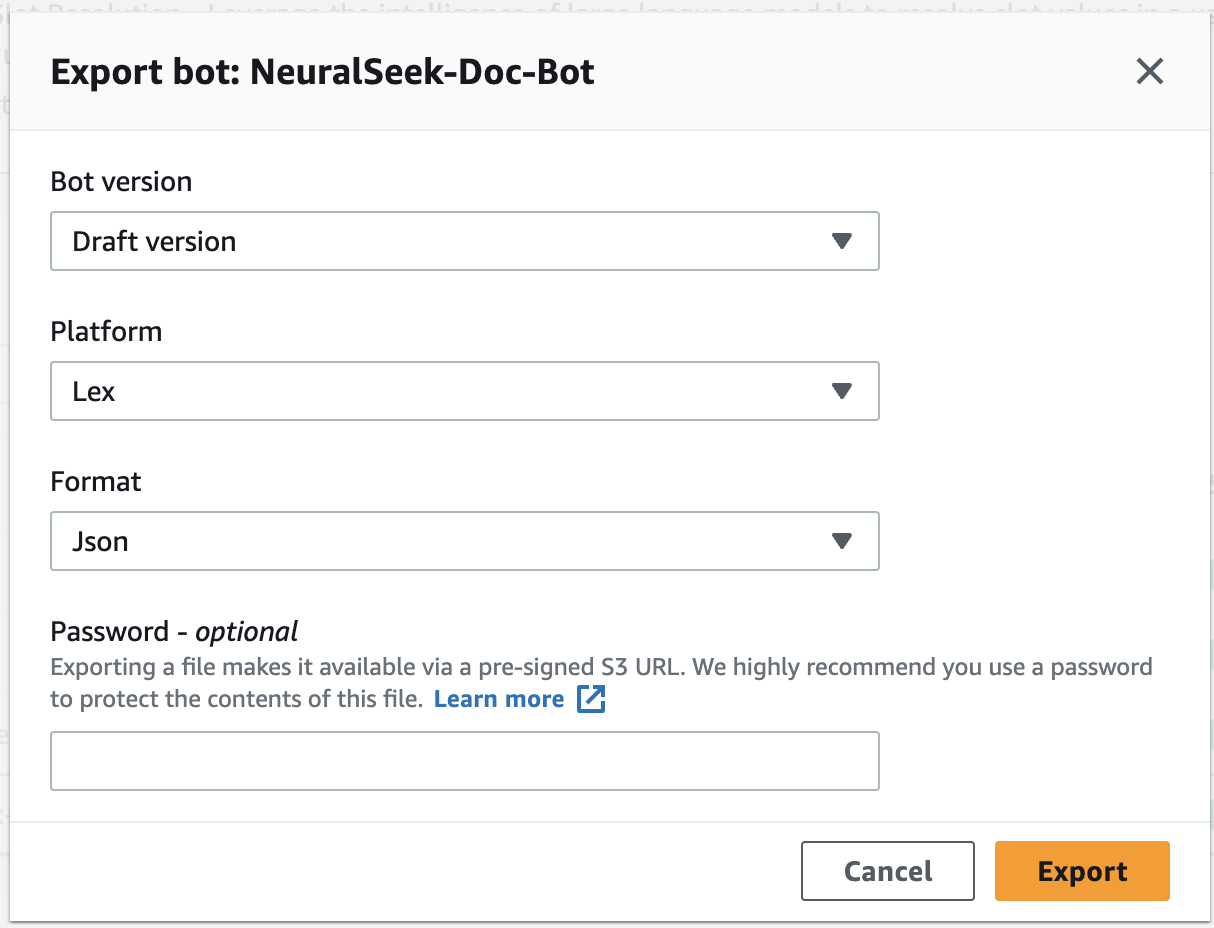Click the dialog title 'Export bot: NeuralSeek-Doc-Bot'
Screen dimensions: 1214x928
coord(323,72)
